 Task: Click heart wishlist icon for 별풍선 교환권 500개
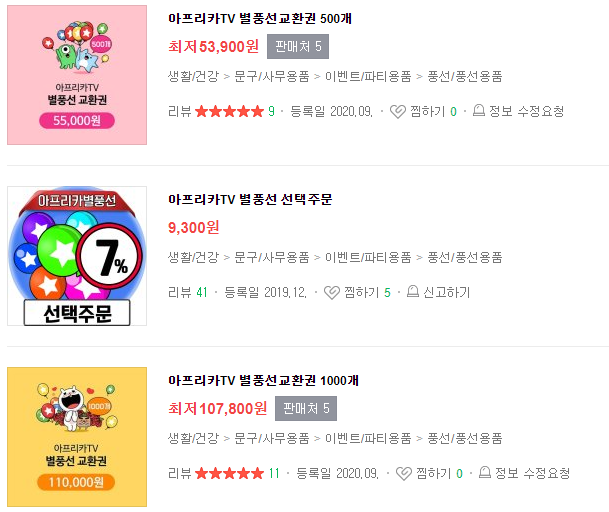(398, 112)
